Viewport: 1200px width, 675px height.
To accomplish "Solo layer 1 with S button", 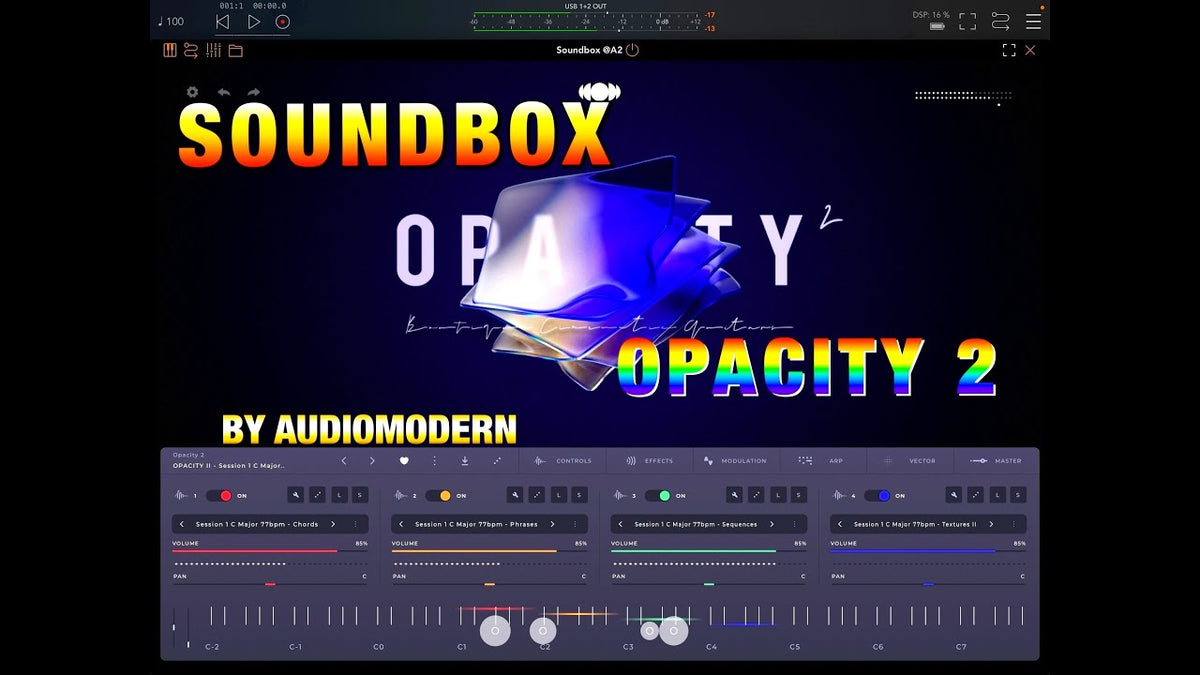I will coord(360,495).
